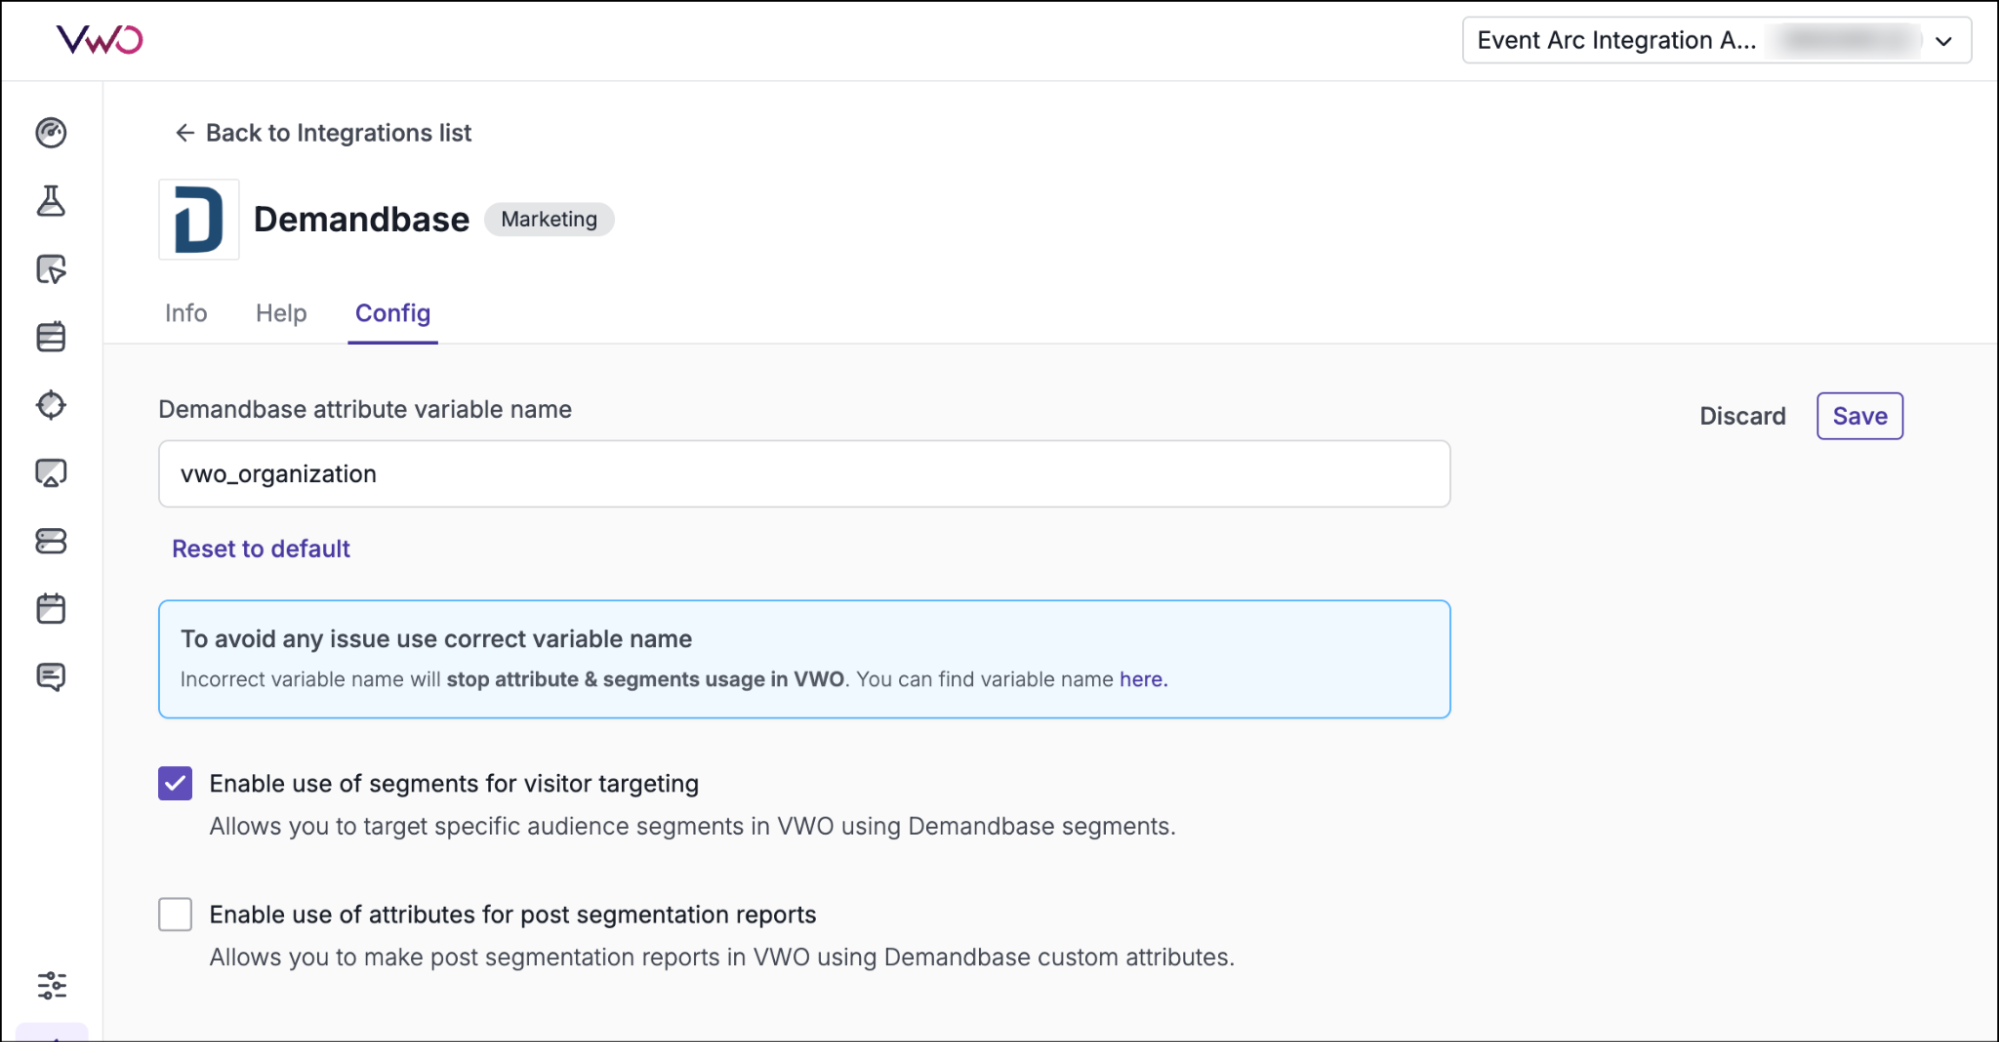Image resolution: width=1999 pixels, height=1043 pixels.
Task: Click the Demandbase logo thumbnail
Action: (199, 219)
